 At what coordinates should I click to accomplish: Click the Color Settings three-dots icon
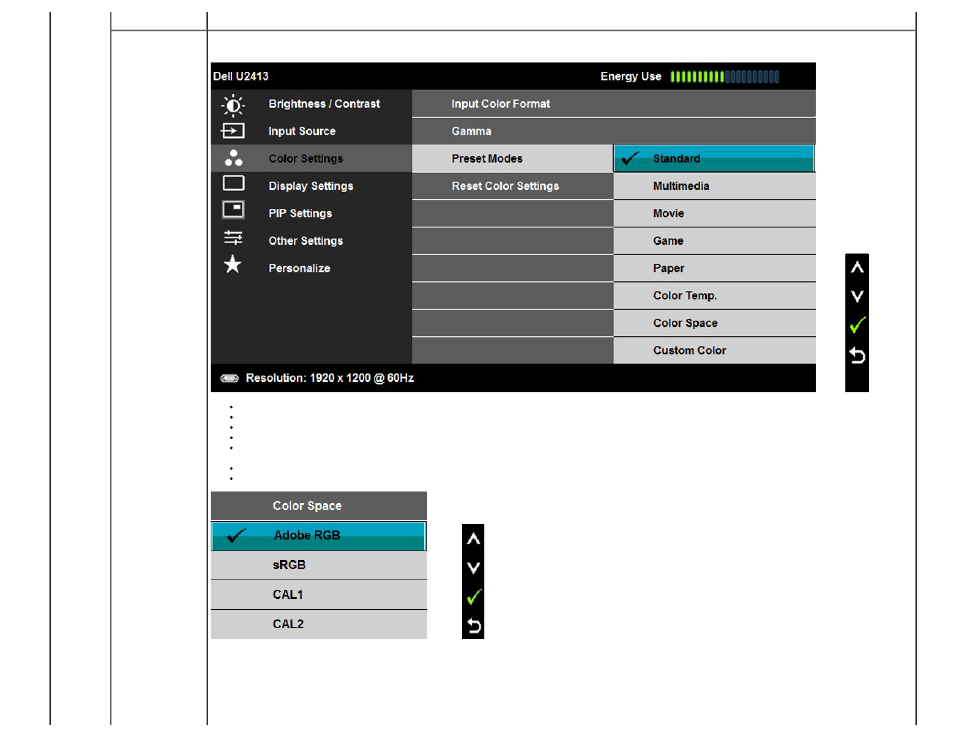click(233, 158)
